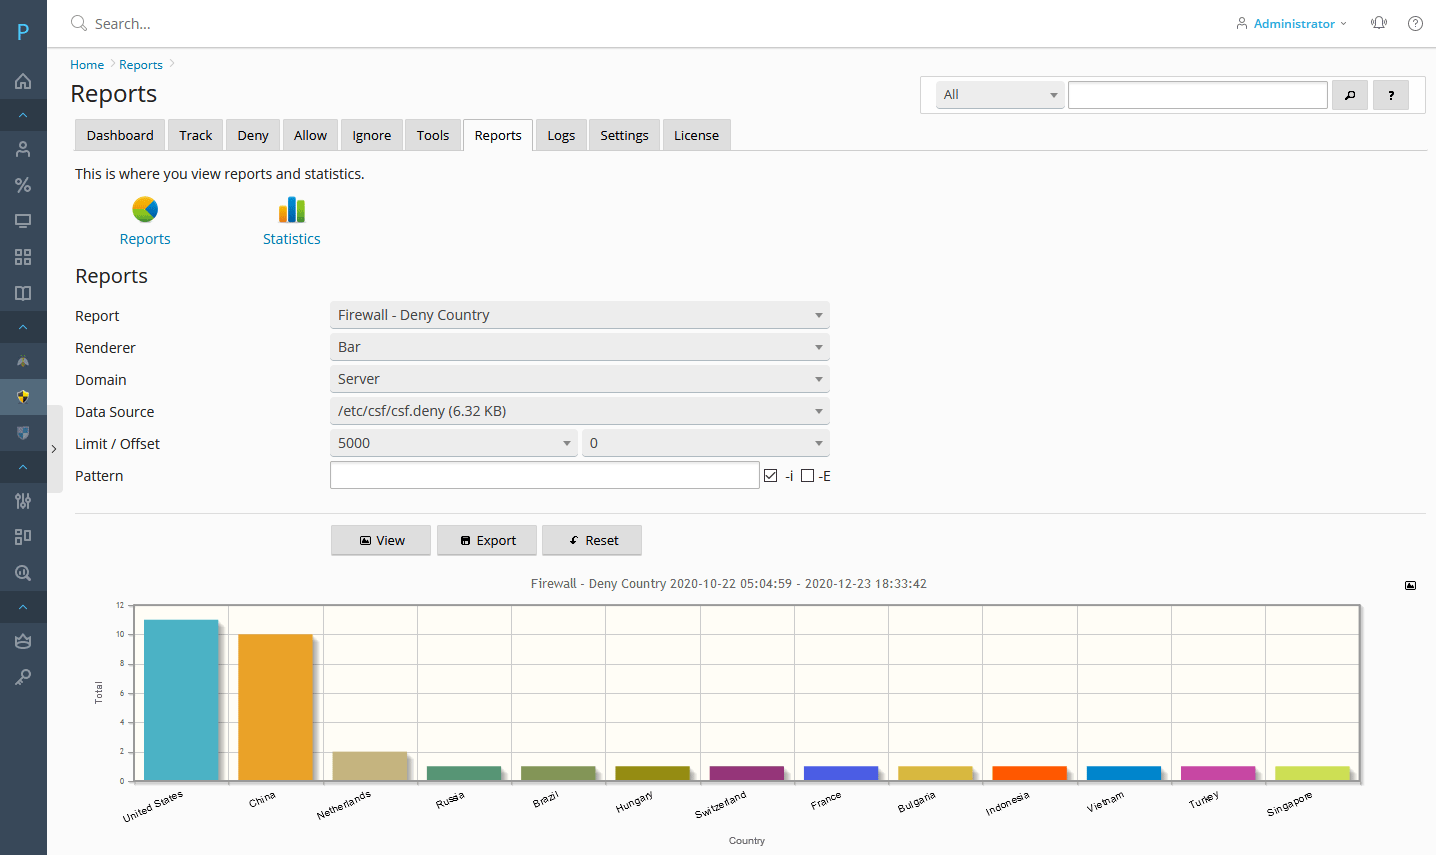Collapse the first sidebar section chevron
Image resolution: width=1436 pixels, height=855 pixels.
(x=23, y=115)
